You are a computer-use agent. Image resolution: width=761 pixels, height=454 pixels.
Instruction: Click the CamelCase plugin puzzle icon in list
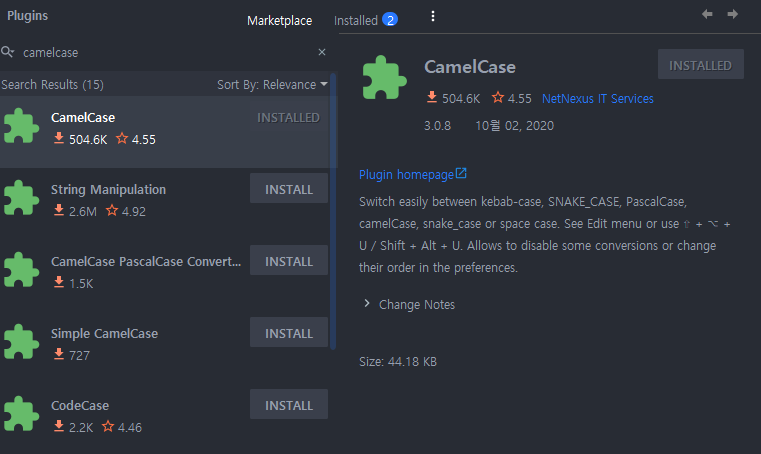tap(21, 126)
